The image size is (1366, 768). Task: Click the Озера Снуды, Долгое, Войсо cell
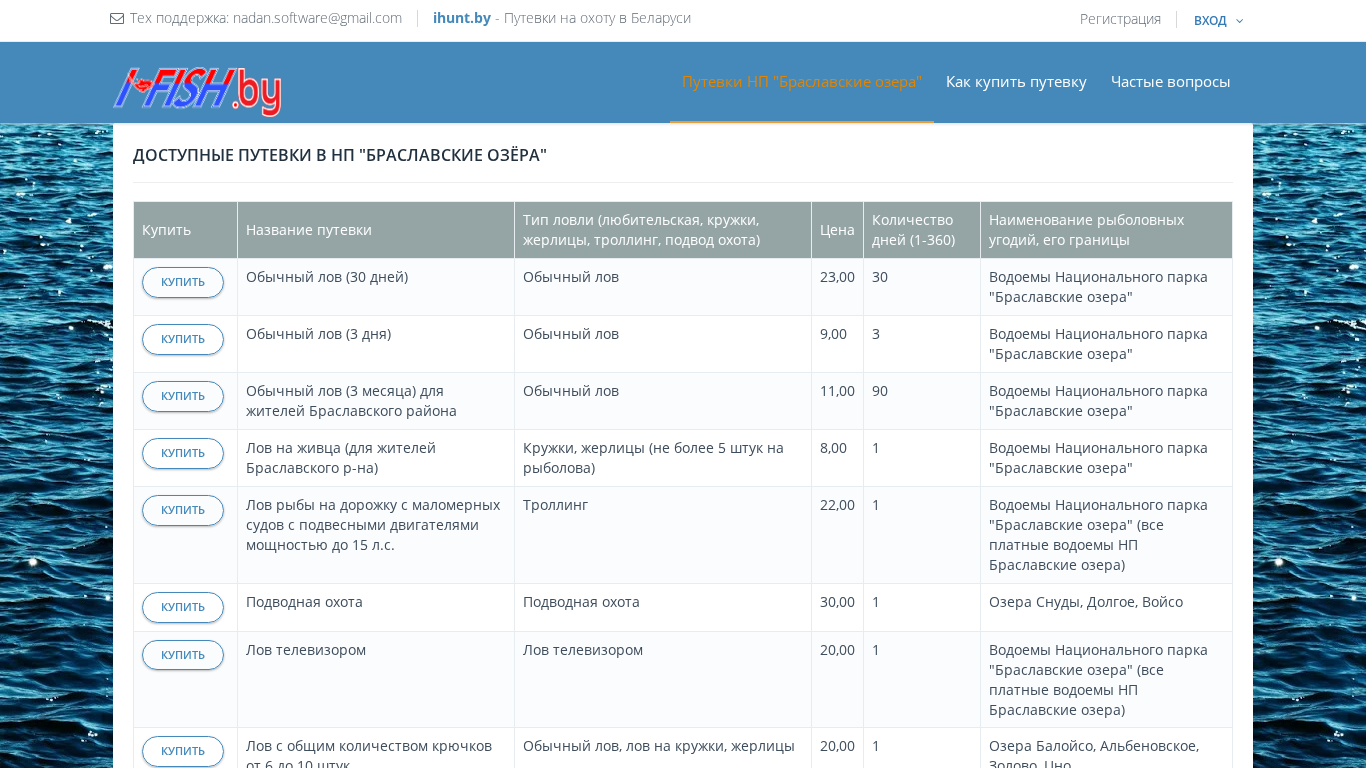pyautogui.click(x=1106, y=608)
